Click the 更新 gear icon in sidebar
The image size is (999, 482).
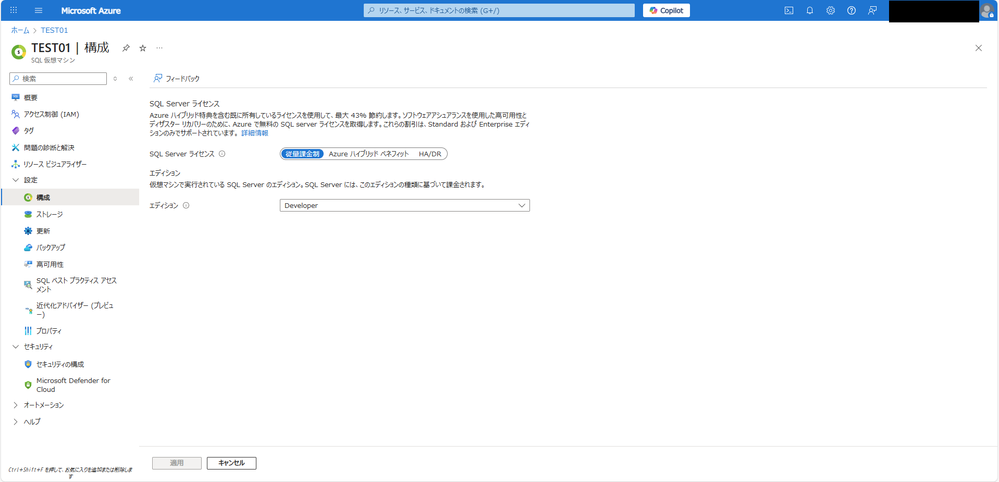point(28,230)
